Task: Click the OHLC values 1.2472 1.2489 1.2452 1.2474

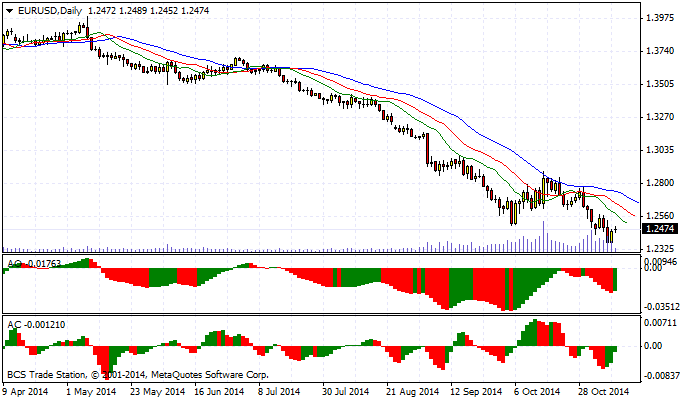Action: point(148,11)
